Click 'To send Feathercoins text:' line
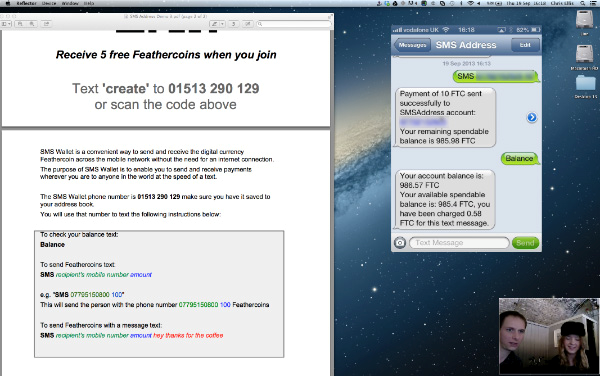The image size is (600, 376). (78, 264)
